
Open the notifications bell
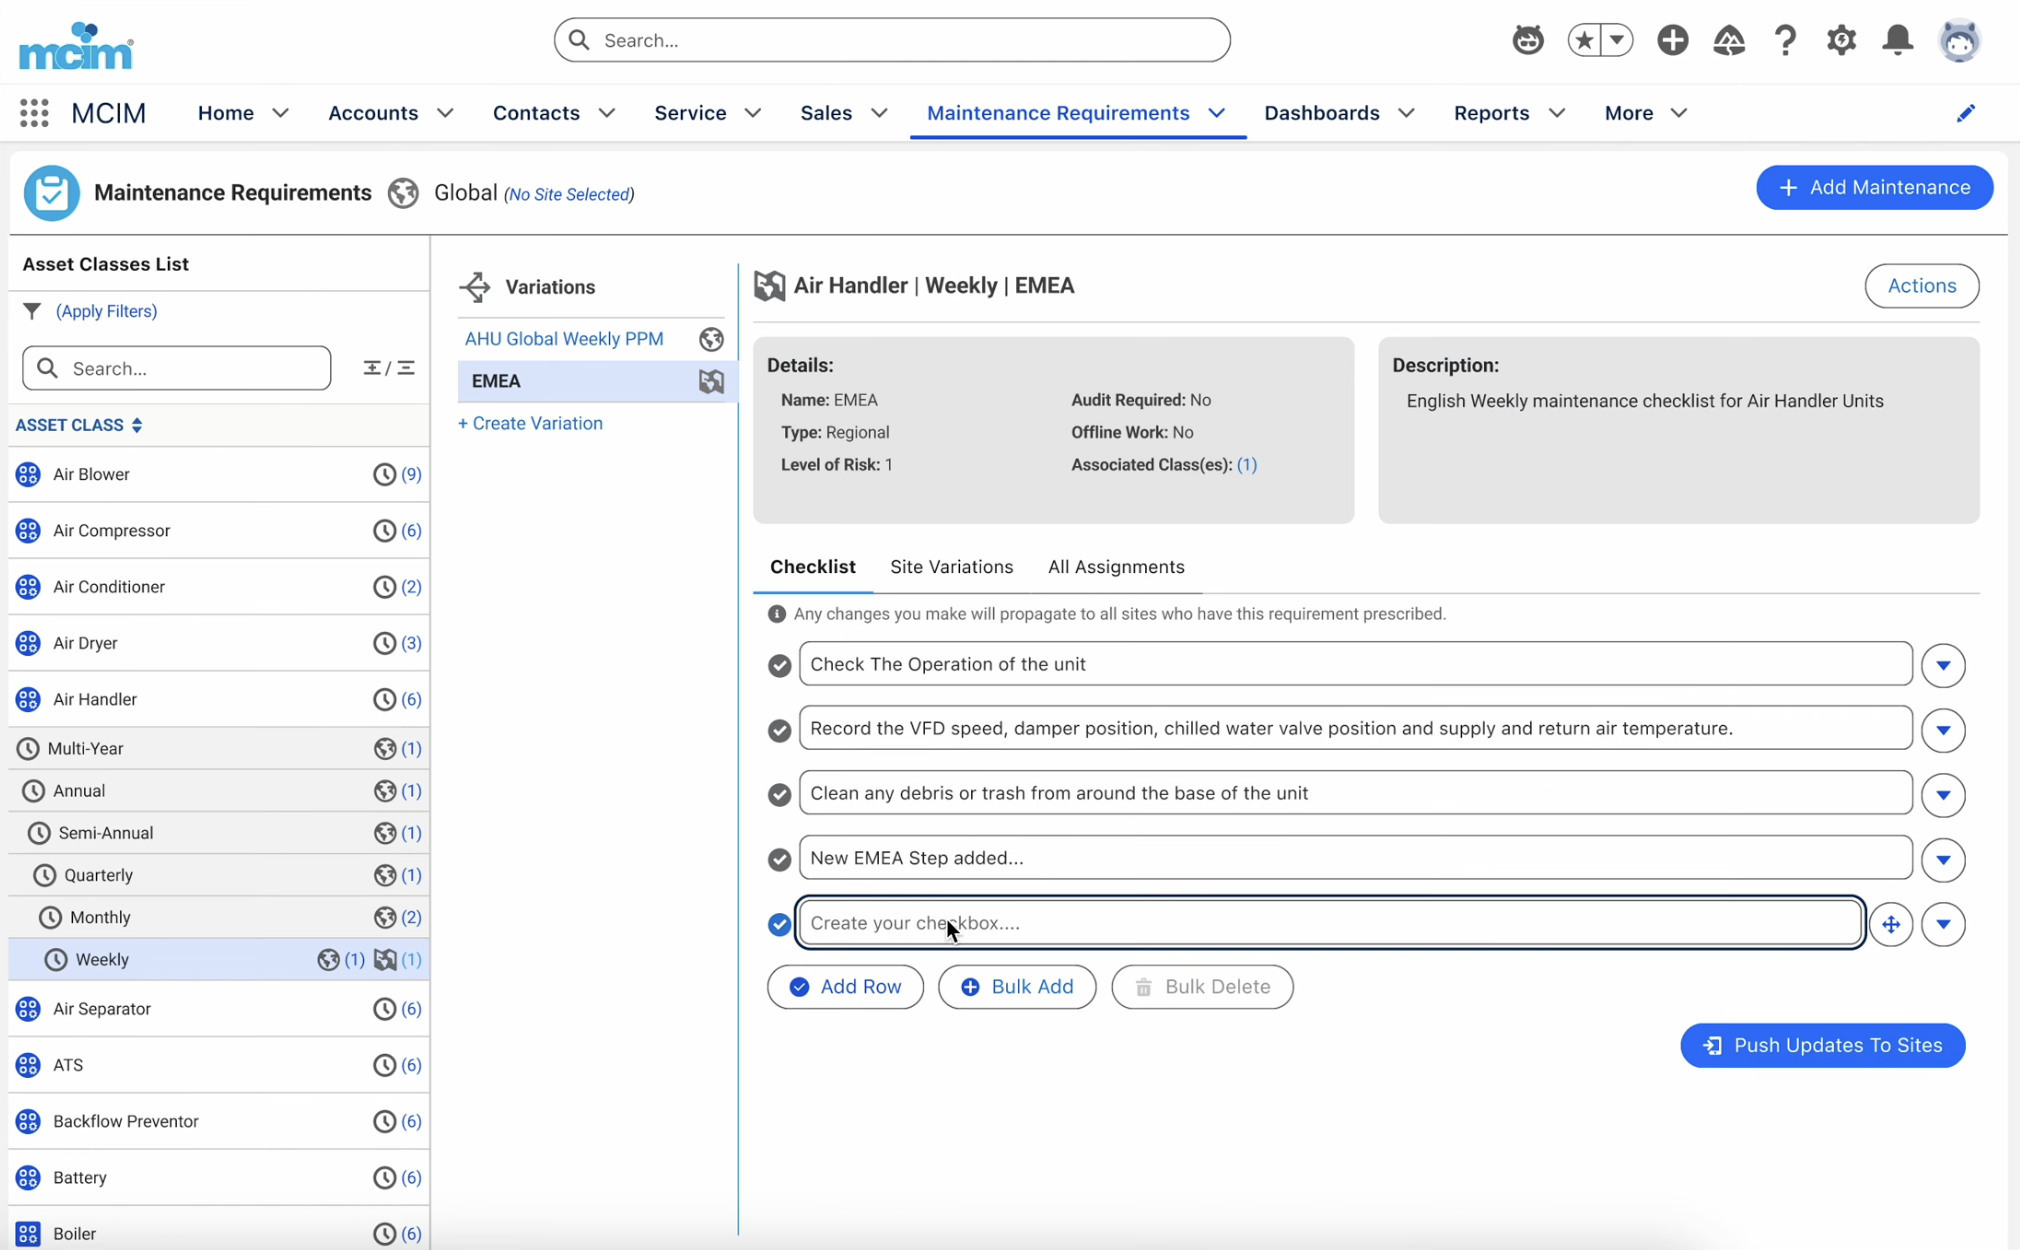point(1897,40)
